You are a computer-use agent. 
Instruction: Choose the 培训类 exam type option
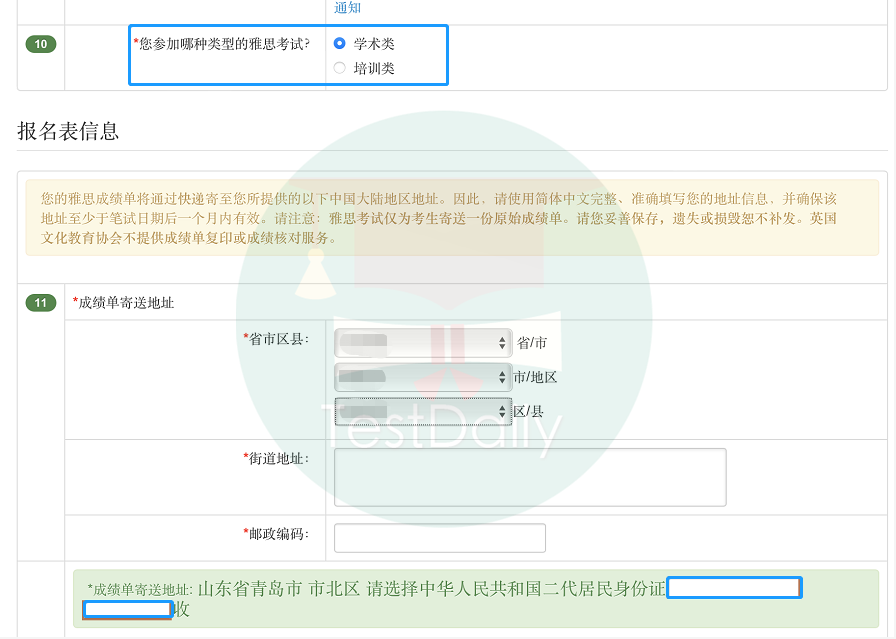tap(339, 68)
